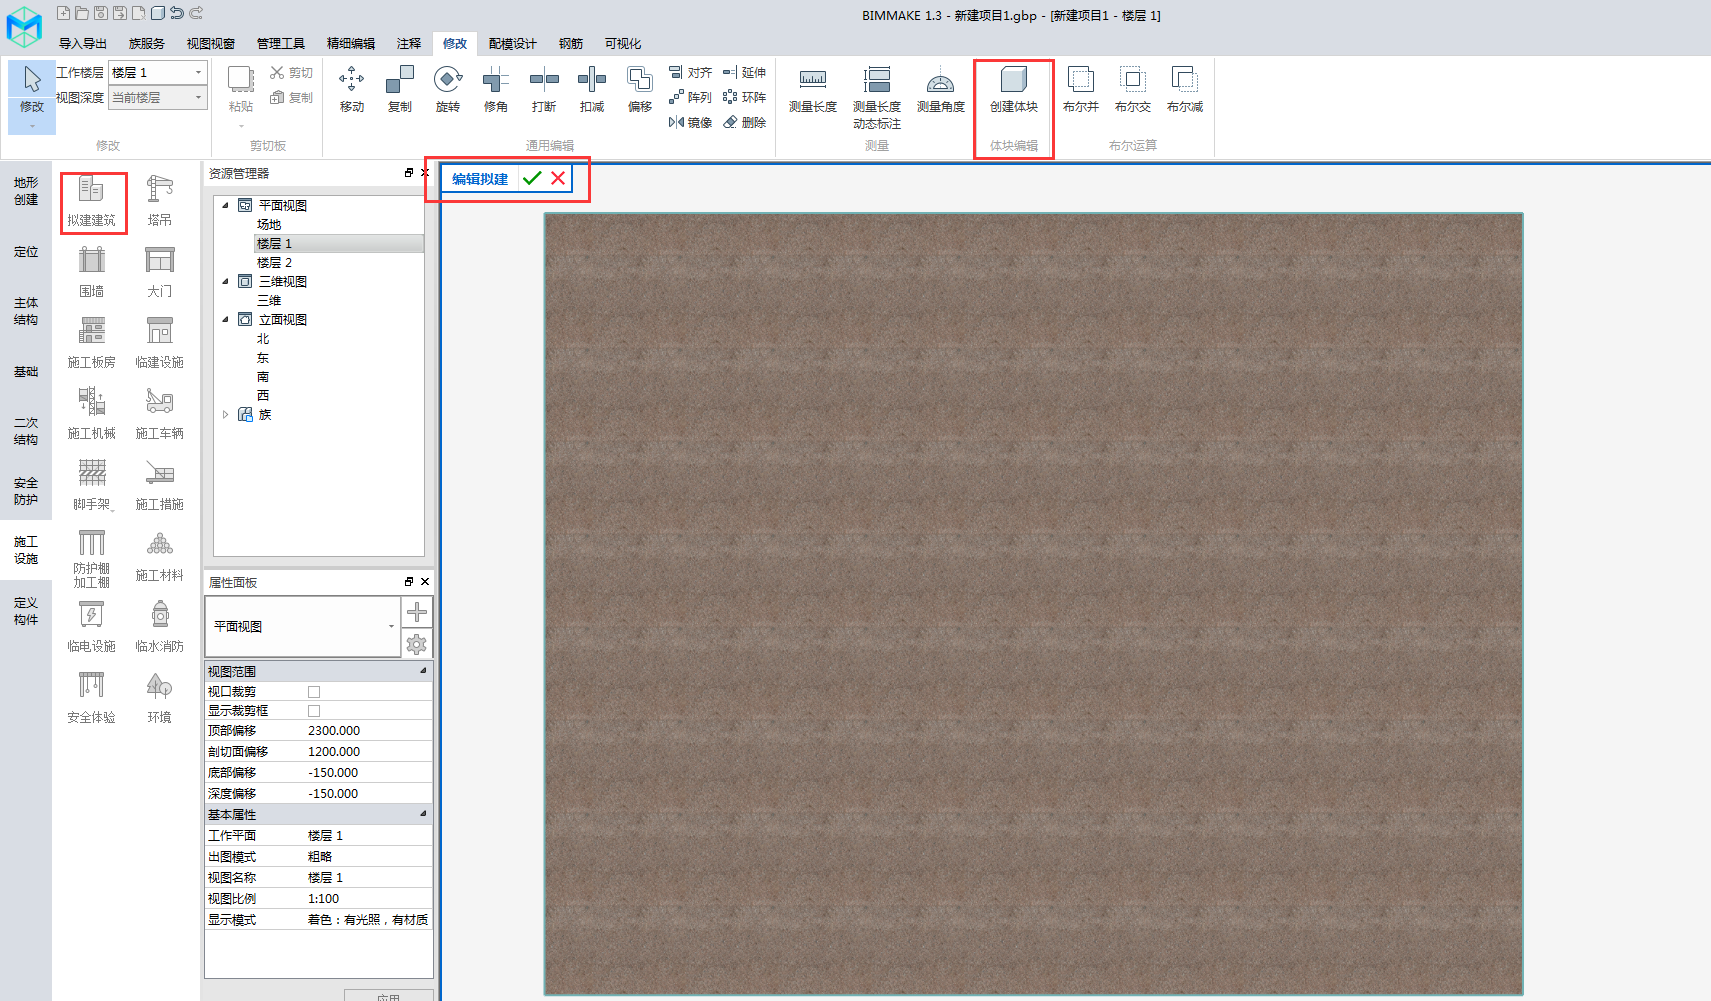Select the 环境 environment tool
Screen dimensions: 1711x1001
(x=160, y=698)
